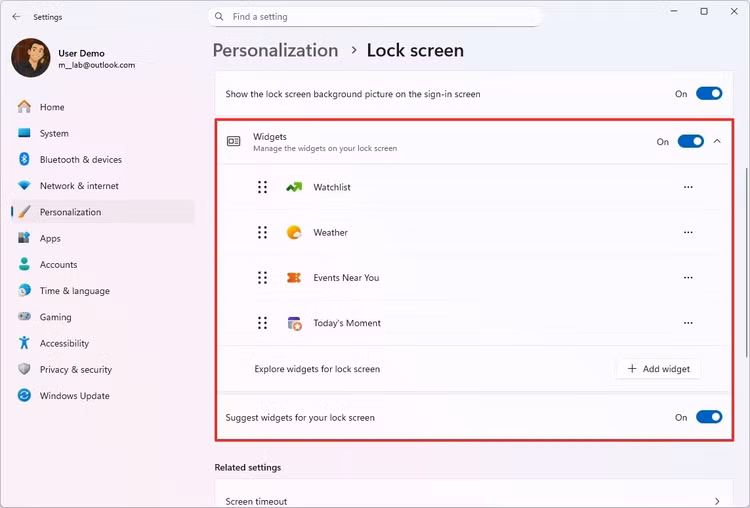Viewport: 750px width, 508px height.
Task: Open more options for Weather widget
Action: point(688,232)
